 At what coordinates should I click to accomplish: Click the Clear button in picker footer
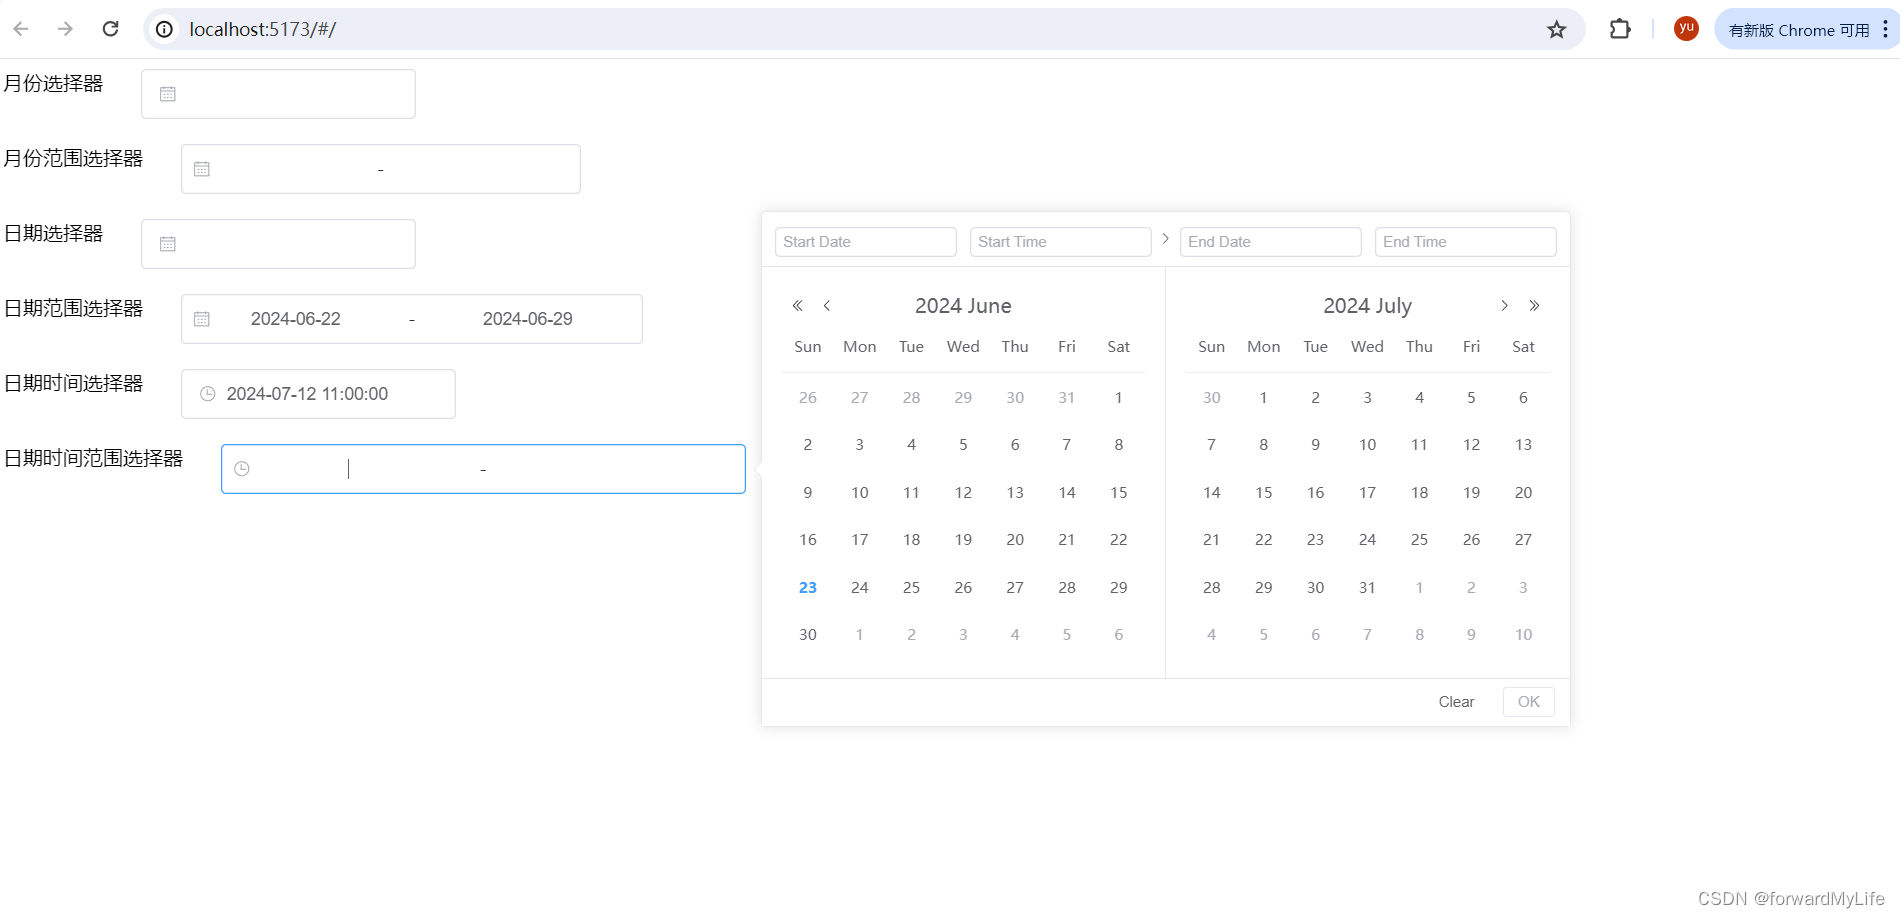1456,702
